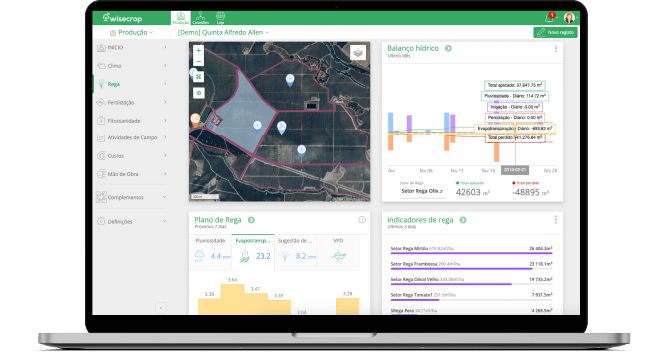Image resolution: width=666 pixels, height=360 pixels.
Task: Click the Fitossanidade icon in sidebar
Action: click(101, 121)
